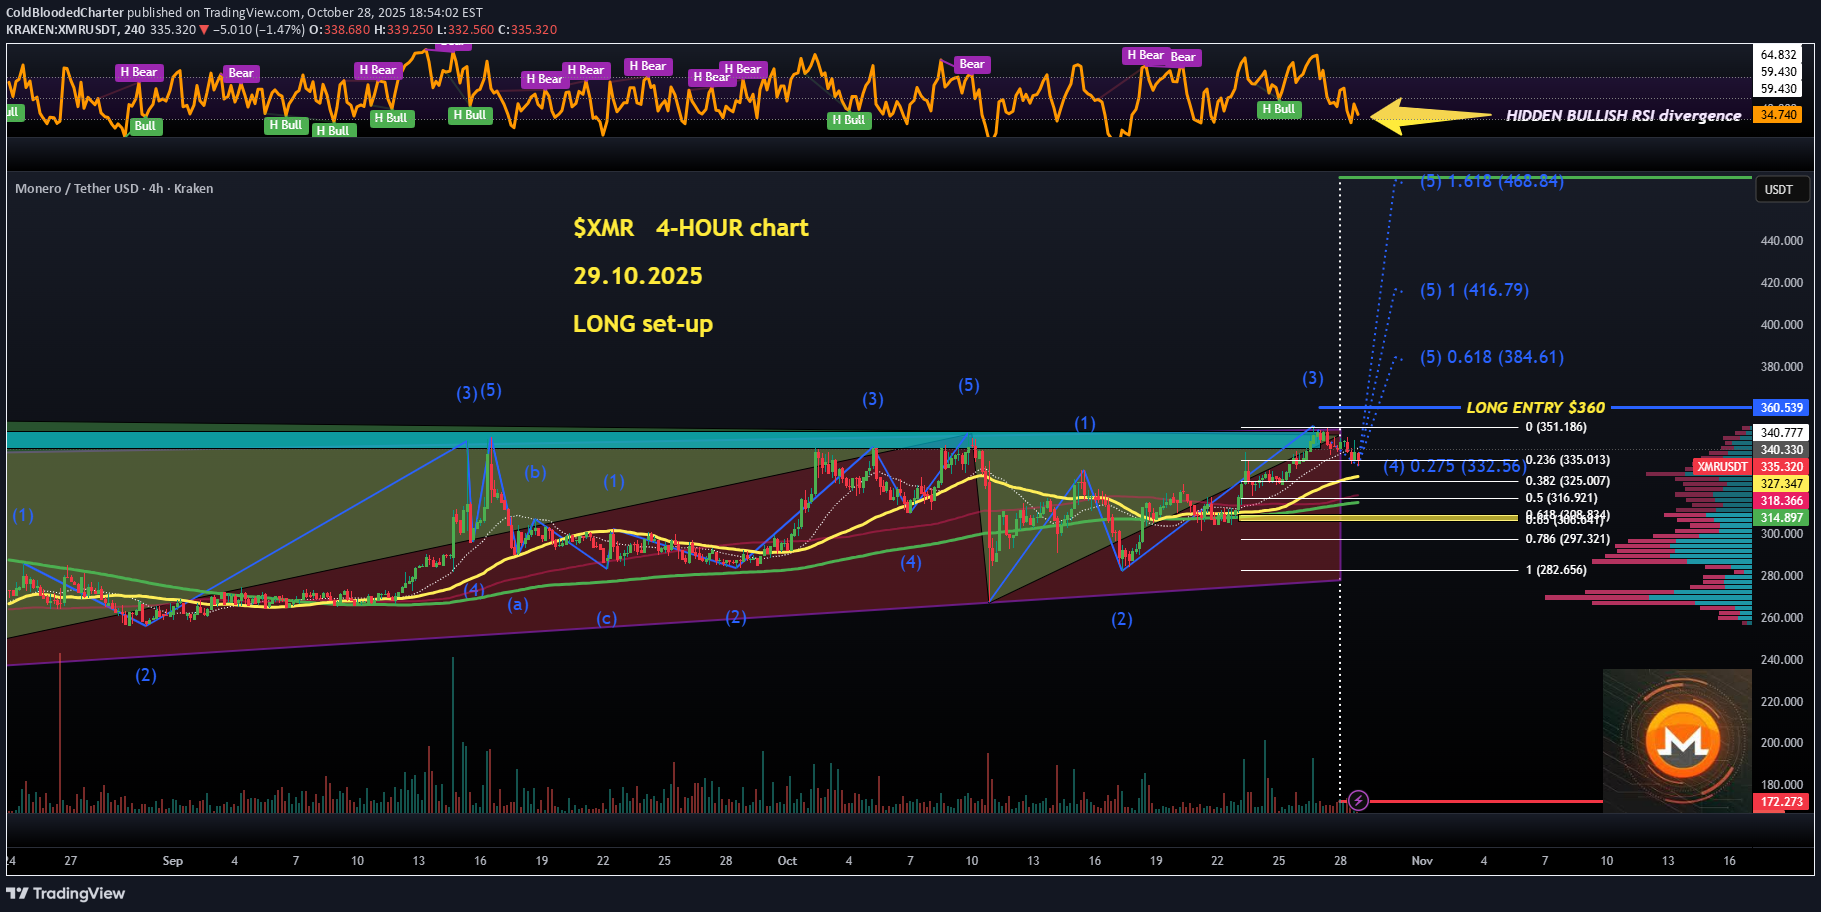The height and width of the screenshot is (912, 1821).
Task: Select the purple lightning quick-trade icon
Action: tap(1358, 801)
